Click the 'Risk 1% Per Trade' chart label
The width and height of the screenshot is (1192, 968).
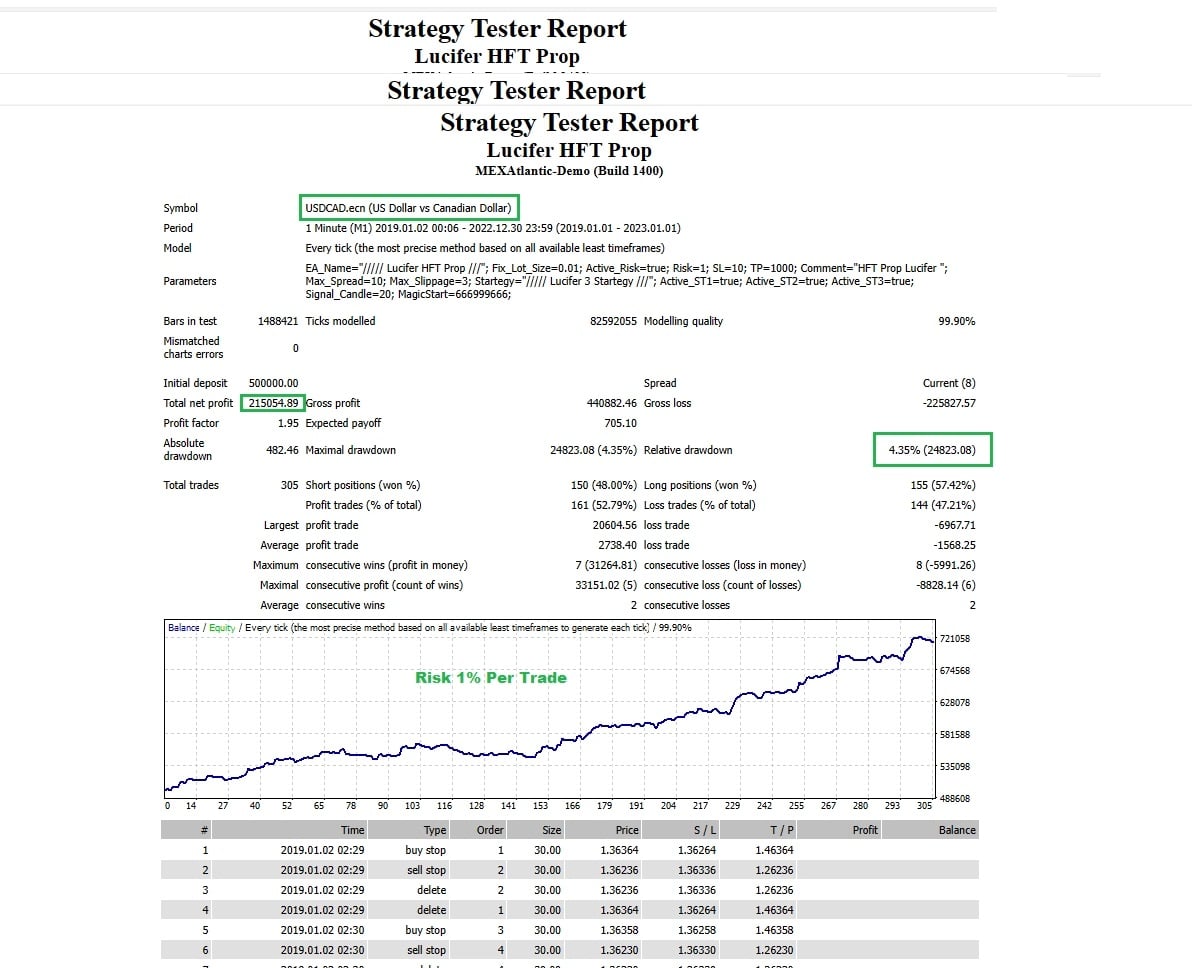(x=491, y=678)
